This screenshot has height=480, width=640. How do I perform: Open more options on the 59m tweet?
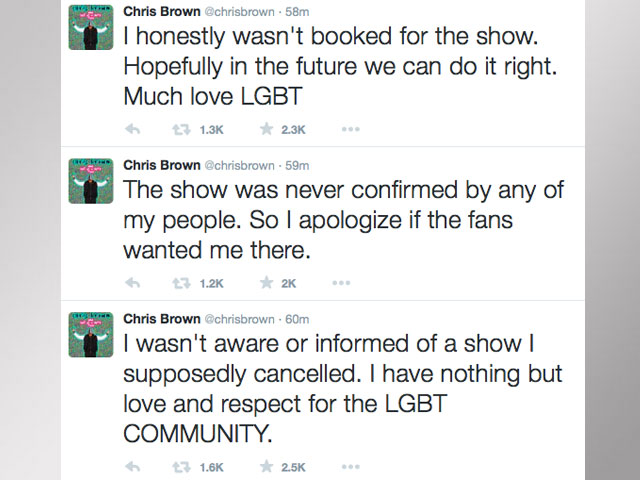click(341, 283)
